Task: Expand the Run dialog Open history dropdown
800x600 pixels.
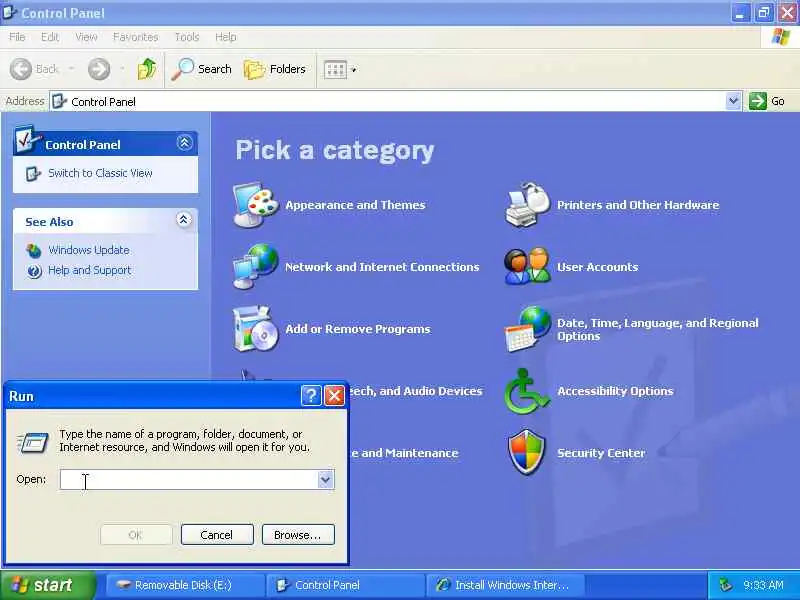Action: click(x=325, y=480)
